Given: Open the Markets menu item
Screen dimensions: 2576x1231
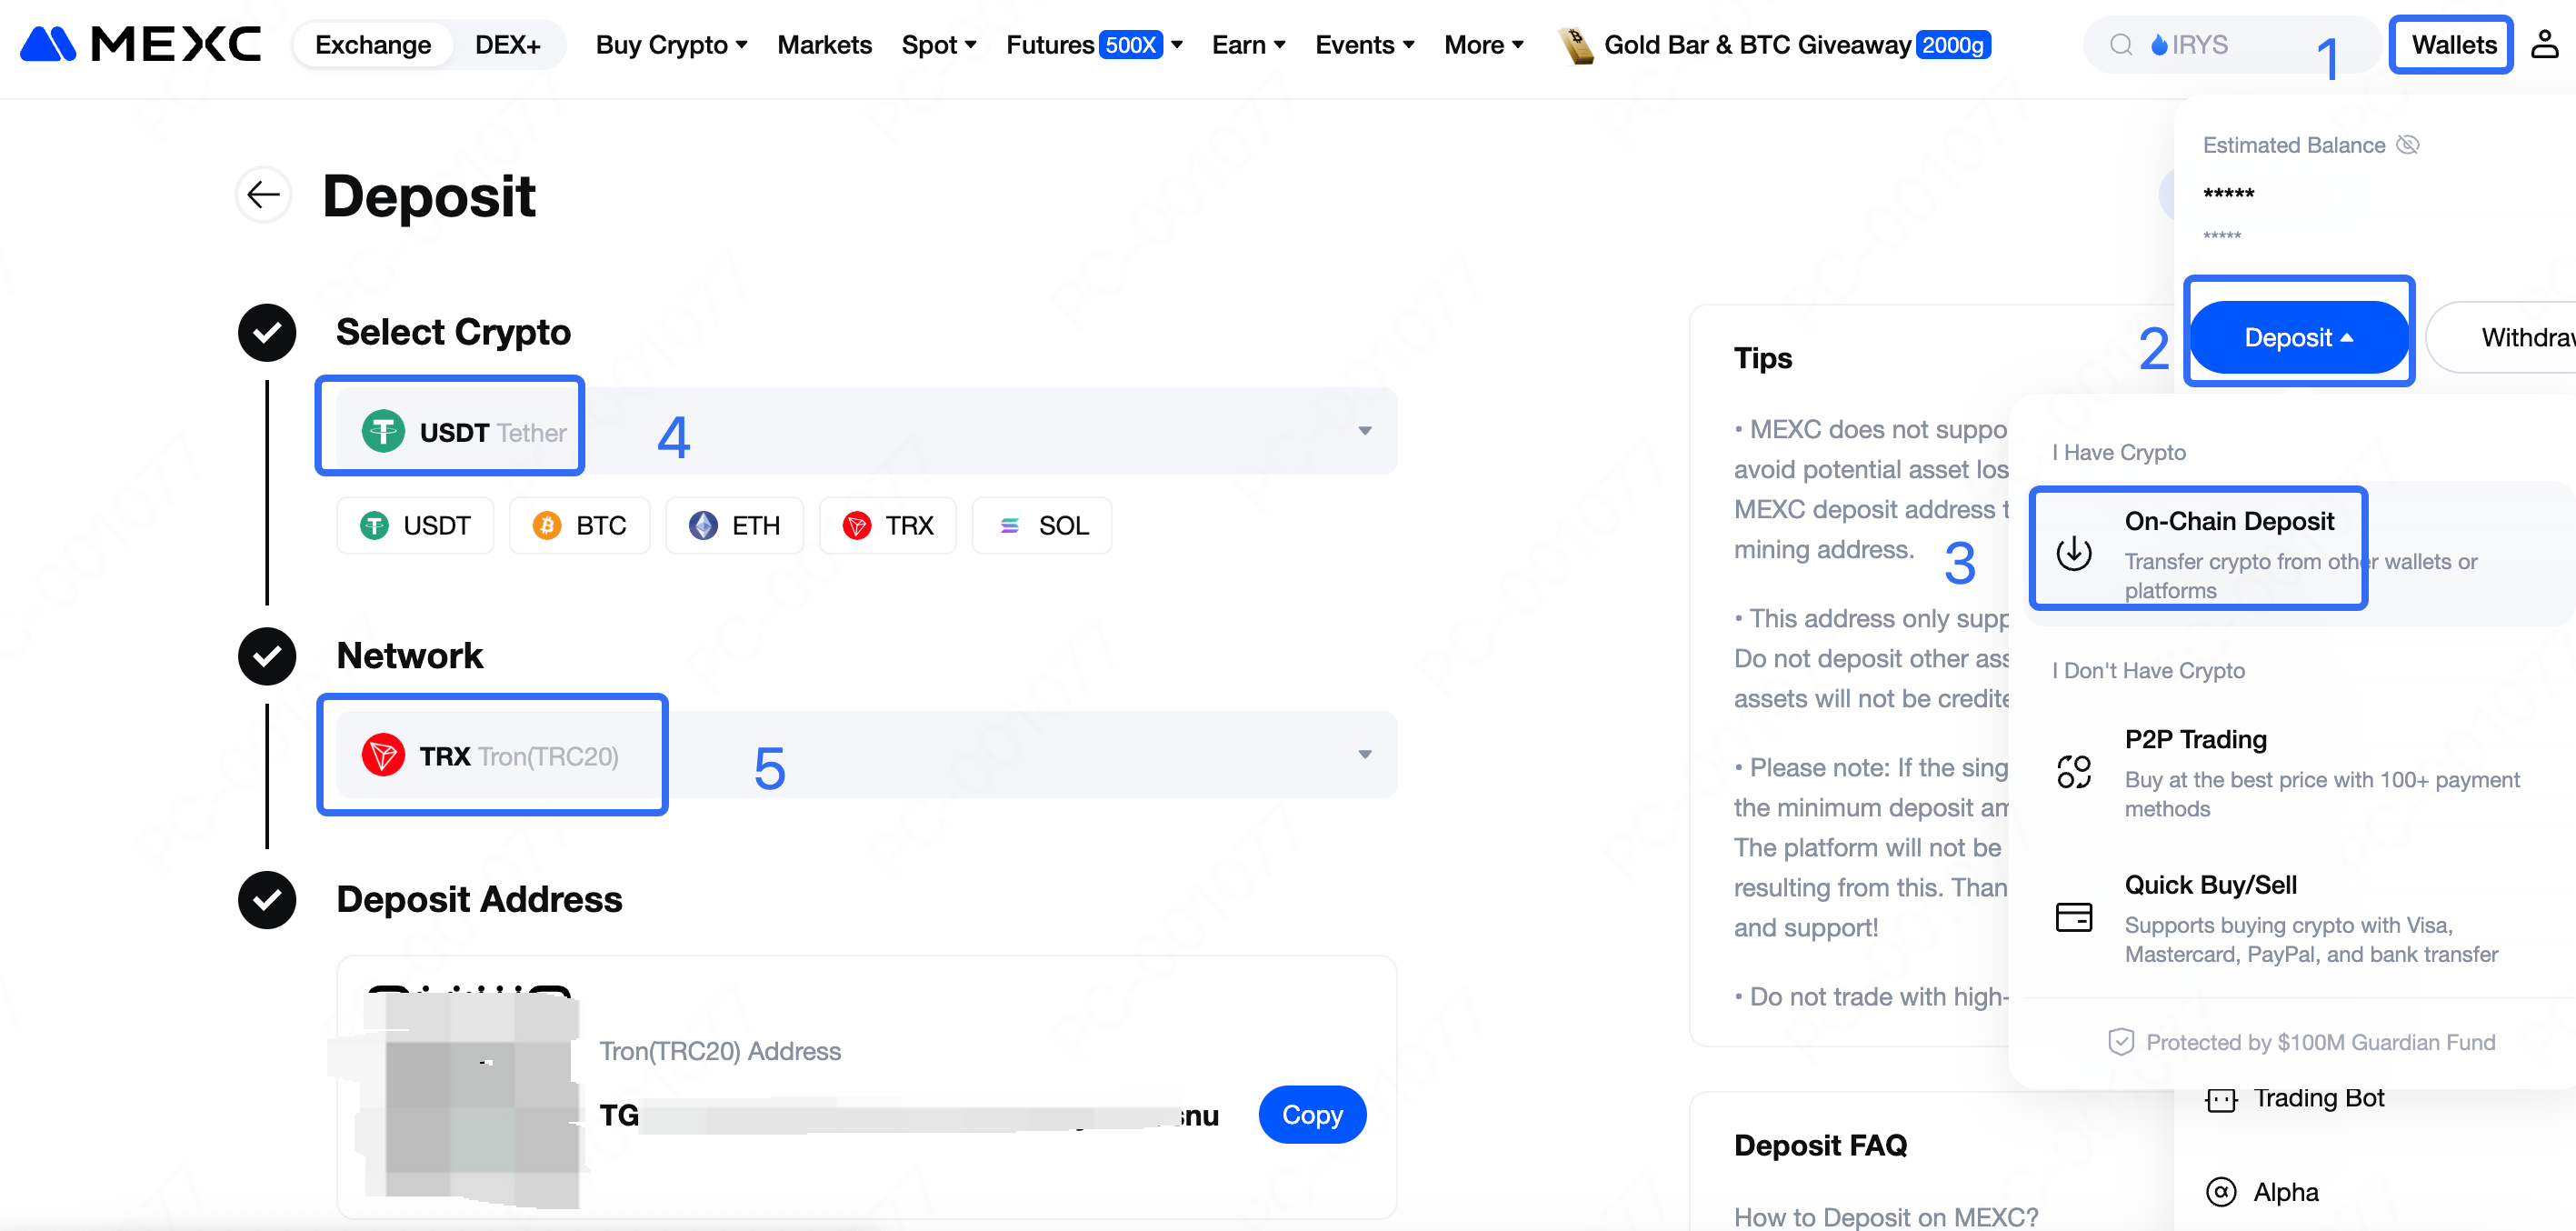Looking at the screenshot, I should [x=824, y=45].
